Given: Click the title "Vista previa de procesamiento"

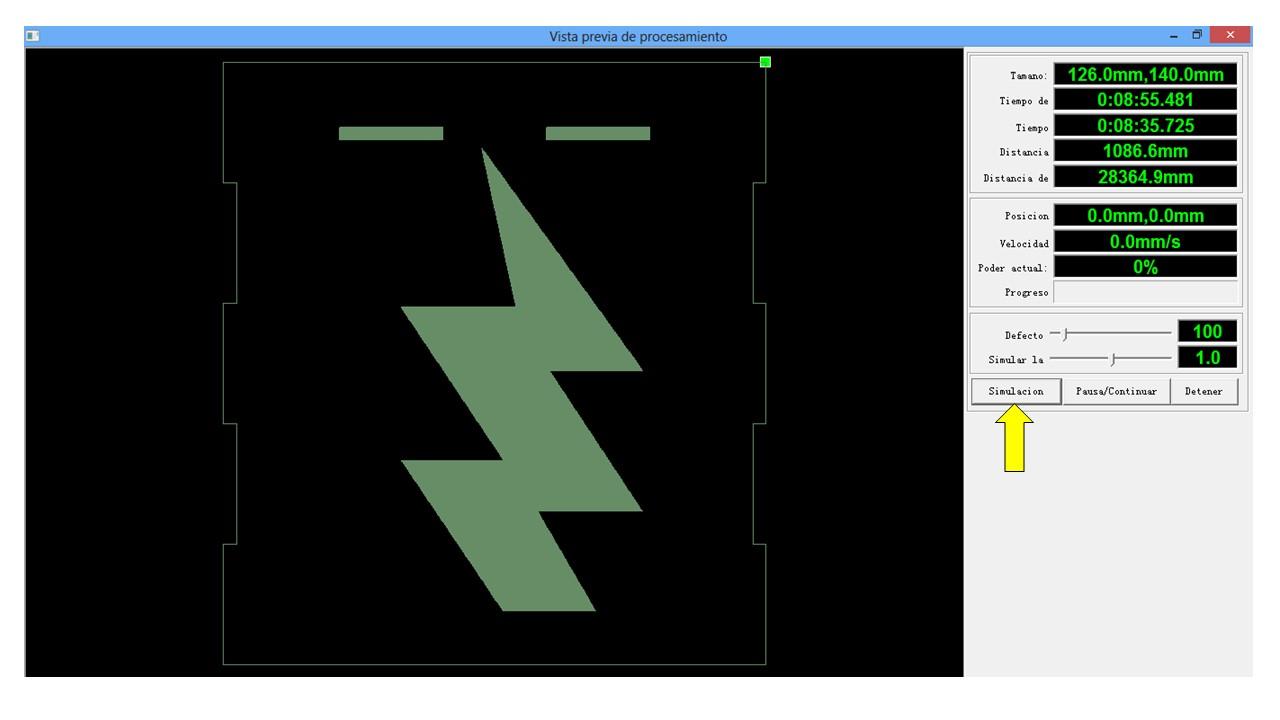Looking at the screenshot, I should pos(639,37).
